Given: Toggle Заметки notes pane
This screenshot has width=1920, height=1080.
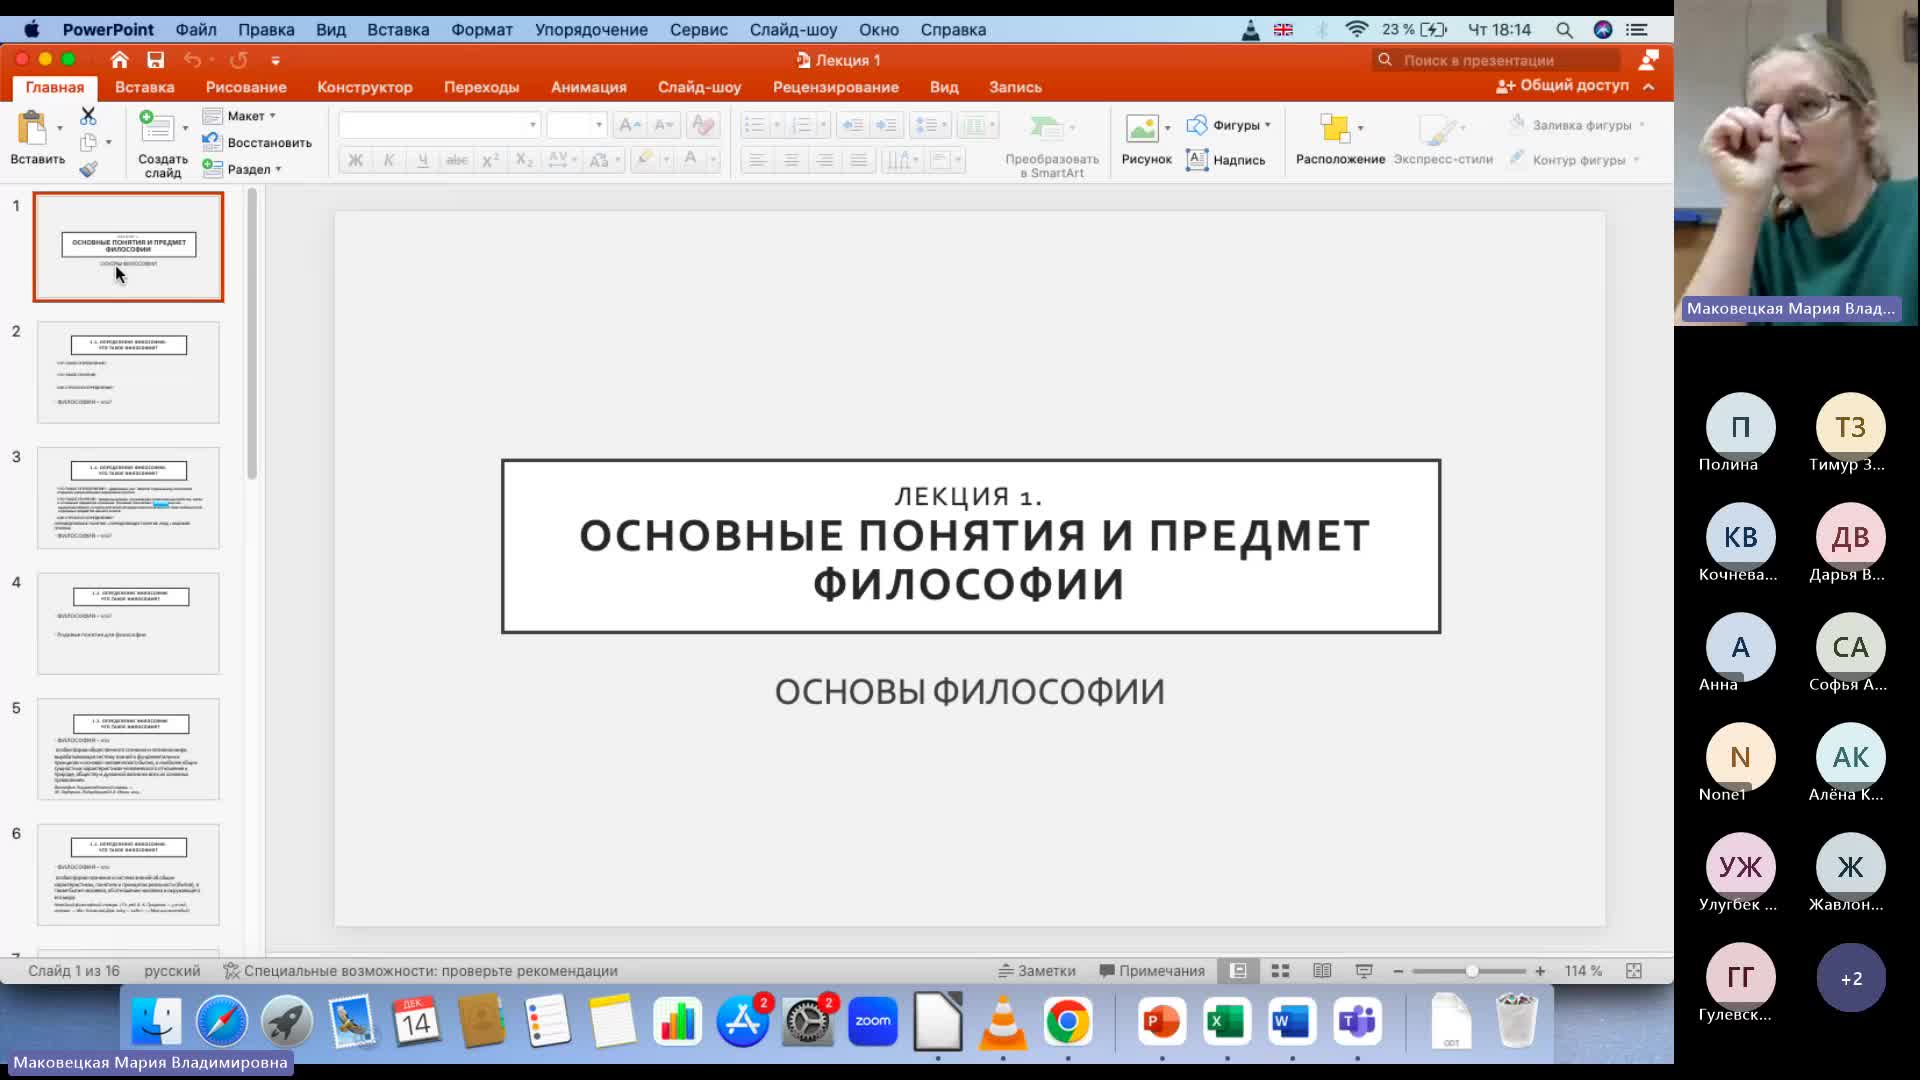Looking at the screenshot, I should coord(1037,971).
